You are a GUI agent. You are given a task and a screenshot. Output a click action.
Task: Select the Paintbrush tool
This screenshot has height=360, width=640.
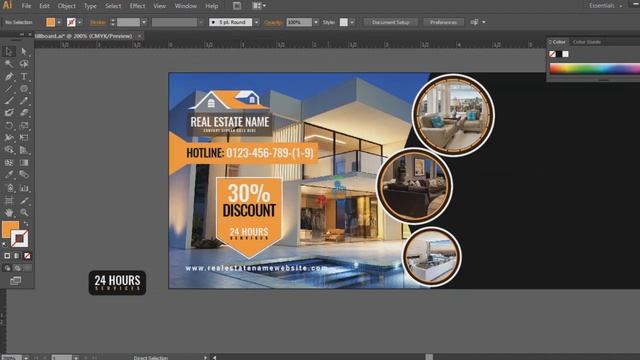(x=9, y=101)
